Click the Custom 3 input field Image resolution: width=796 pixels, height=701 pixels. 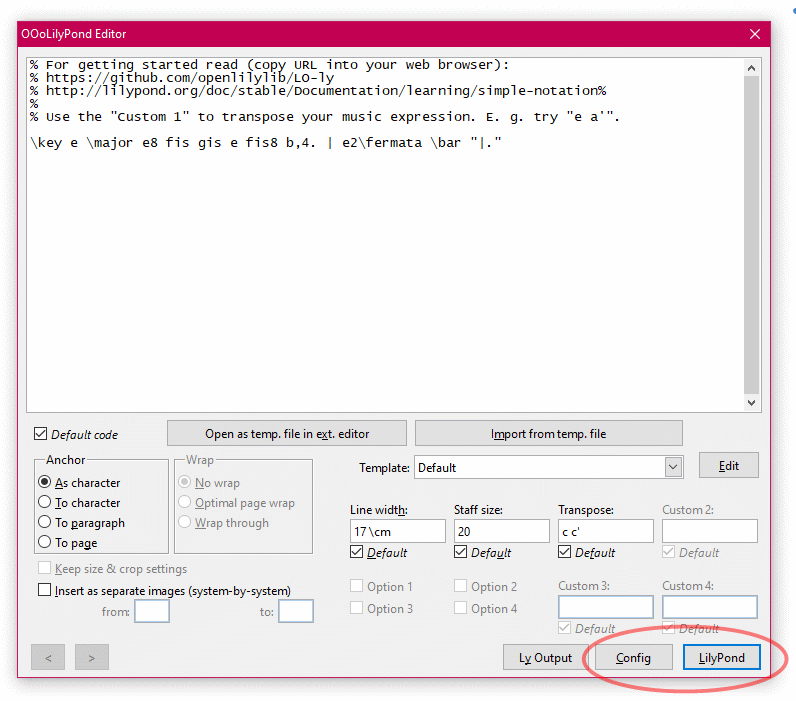tap(606, 607)
